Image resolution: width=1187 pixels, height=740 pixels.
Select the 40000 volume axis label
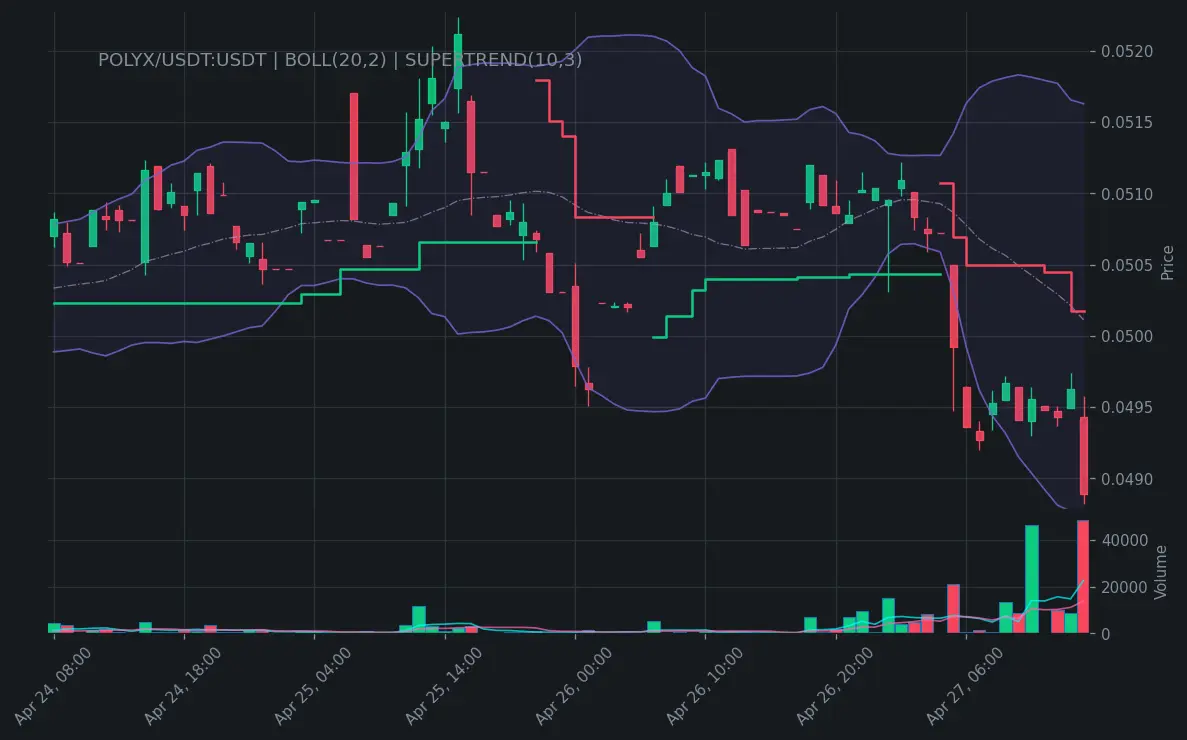click(1124, 540)
